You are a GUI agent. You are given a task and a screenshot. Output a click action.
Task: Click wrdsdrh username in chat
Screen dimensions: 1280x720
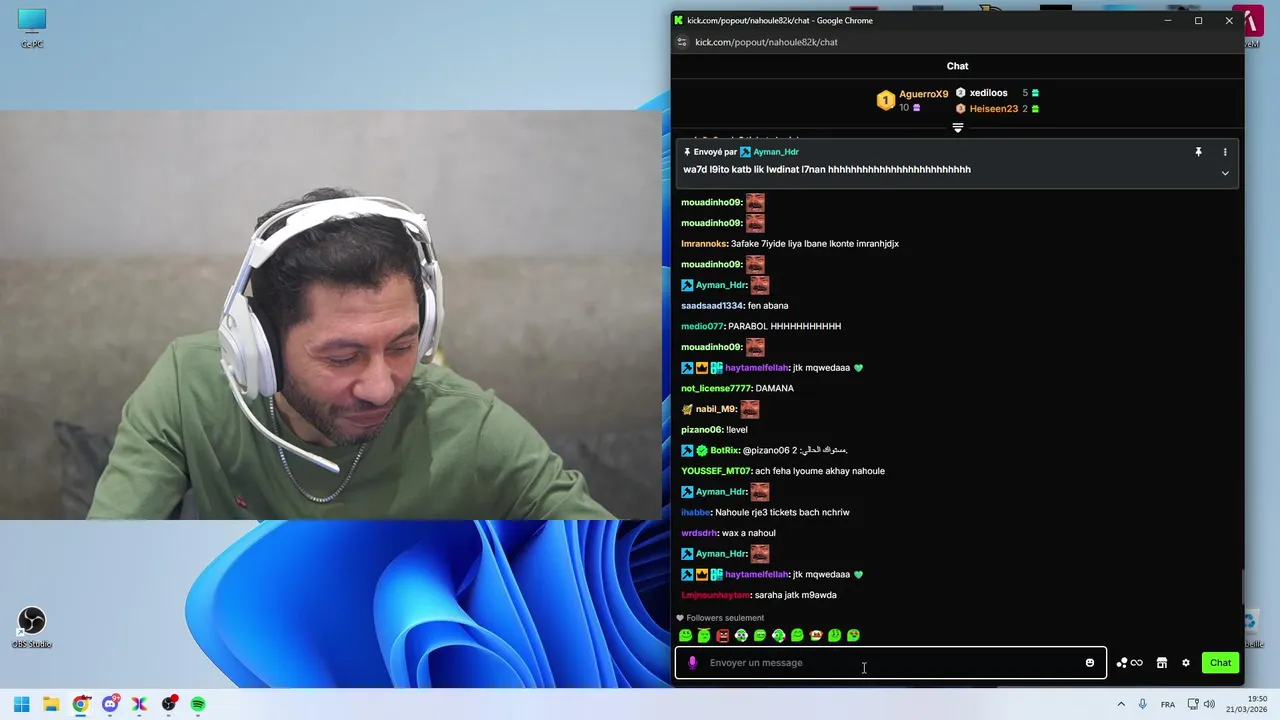coord(699,534)
